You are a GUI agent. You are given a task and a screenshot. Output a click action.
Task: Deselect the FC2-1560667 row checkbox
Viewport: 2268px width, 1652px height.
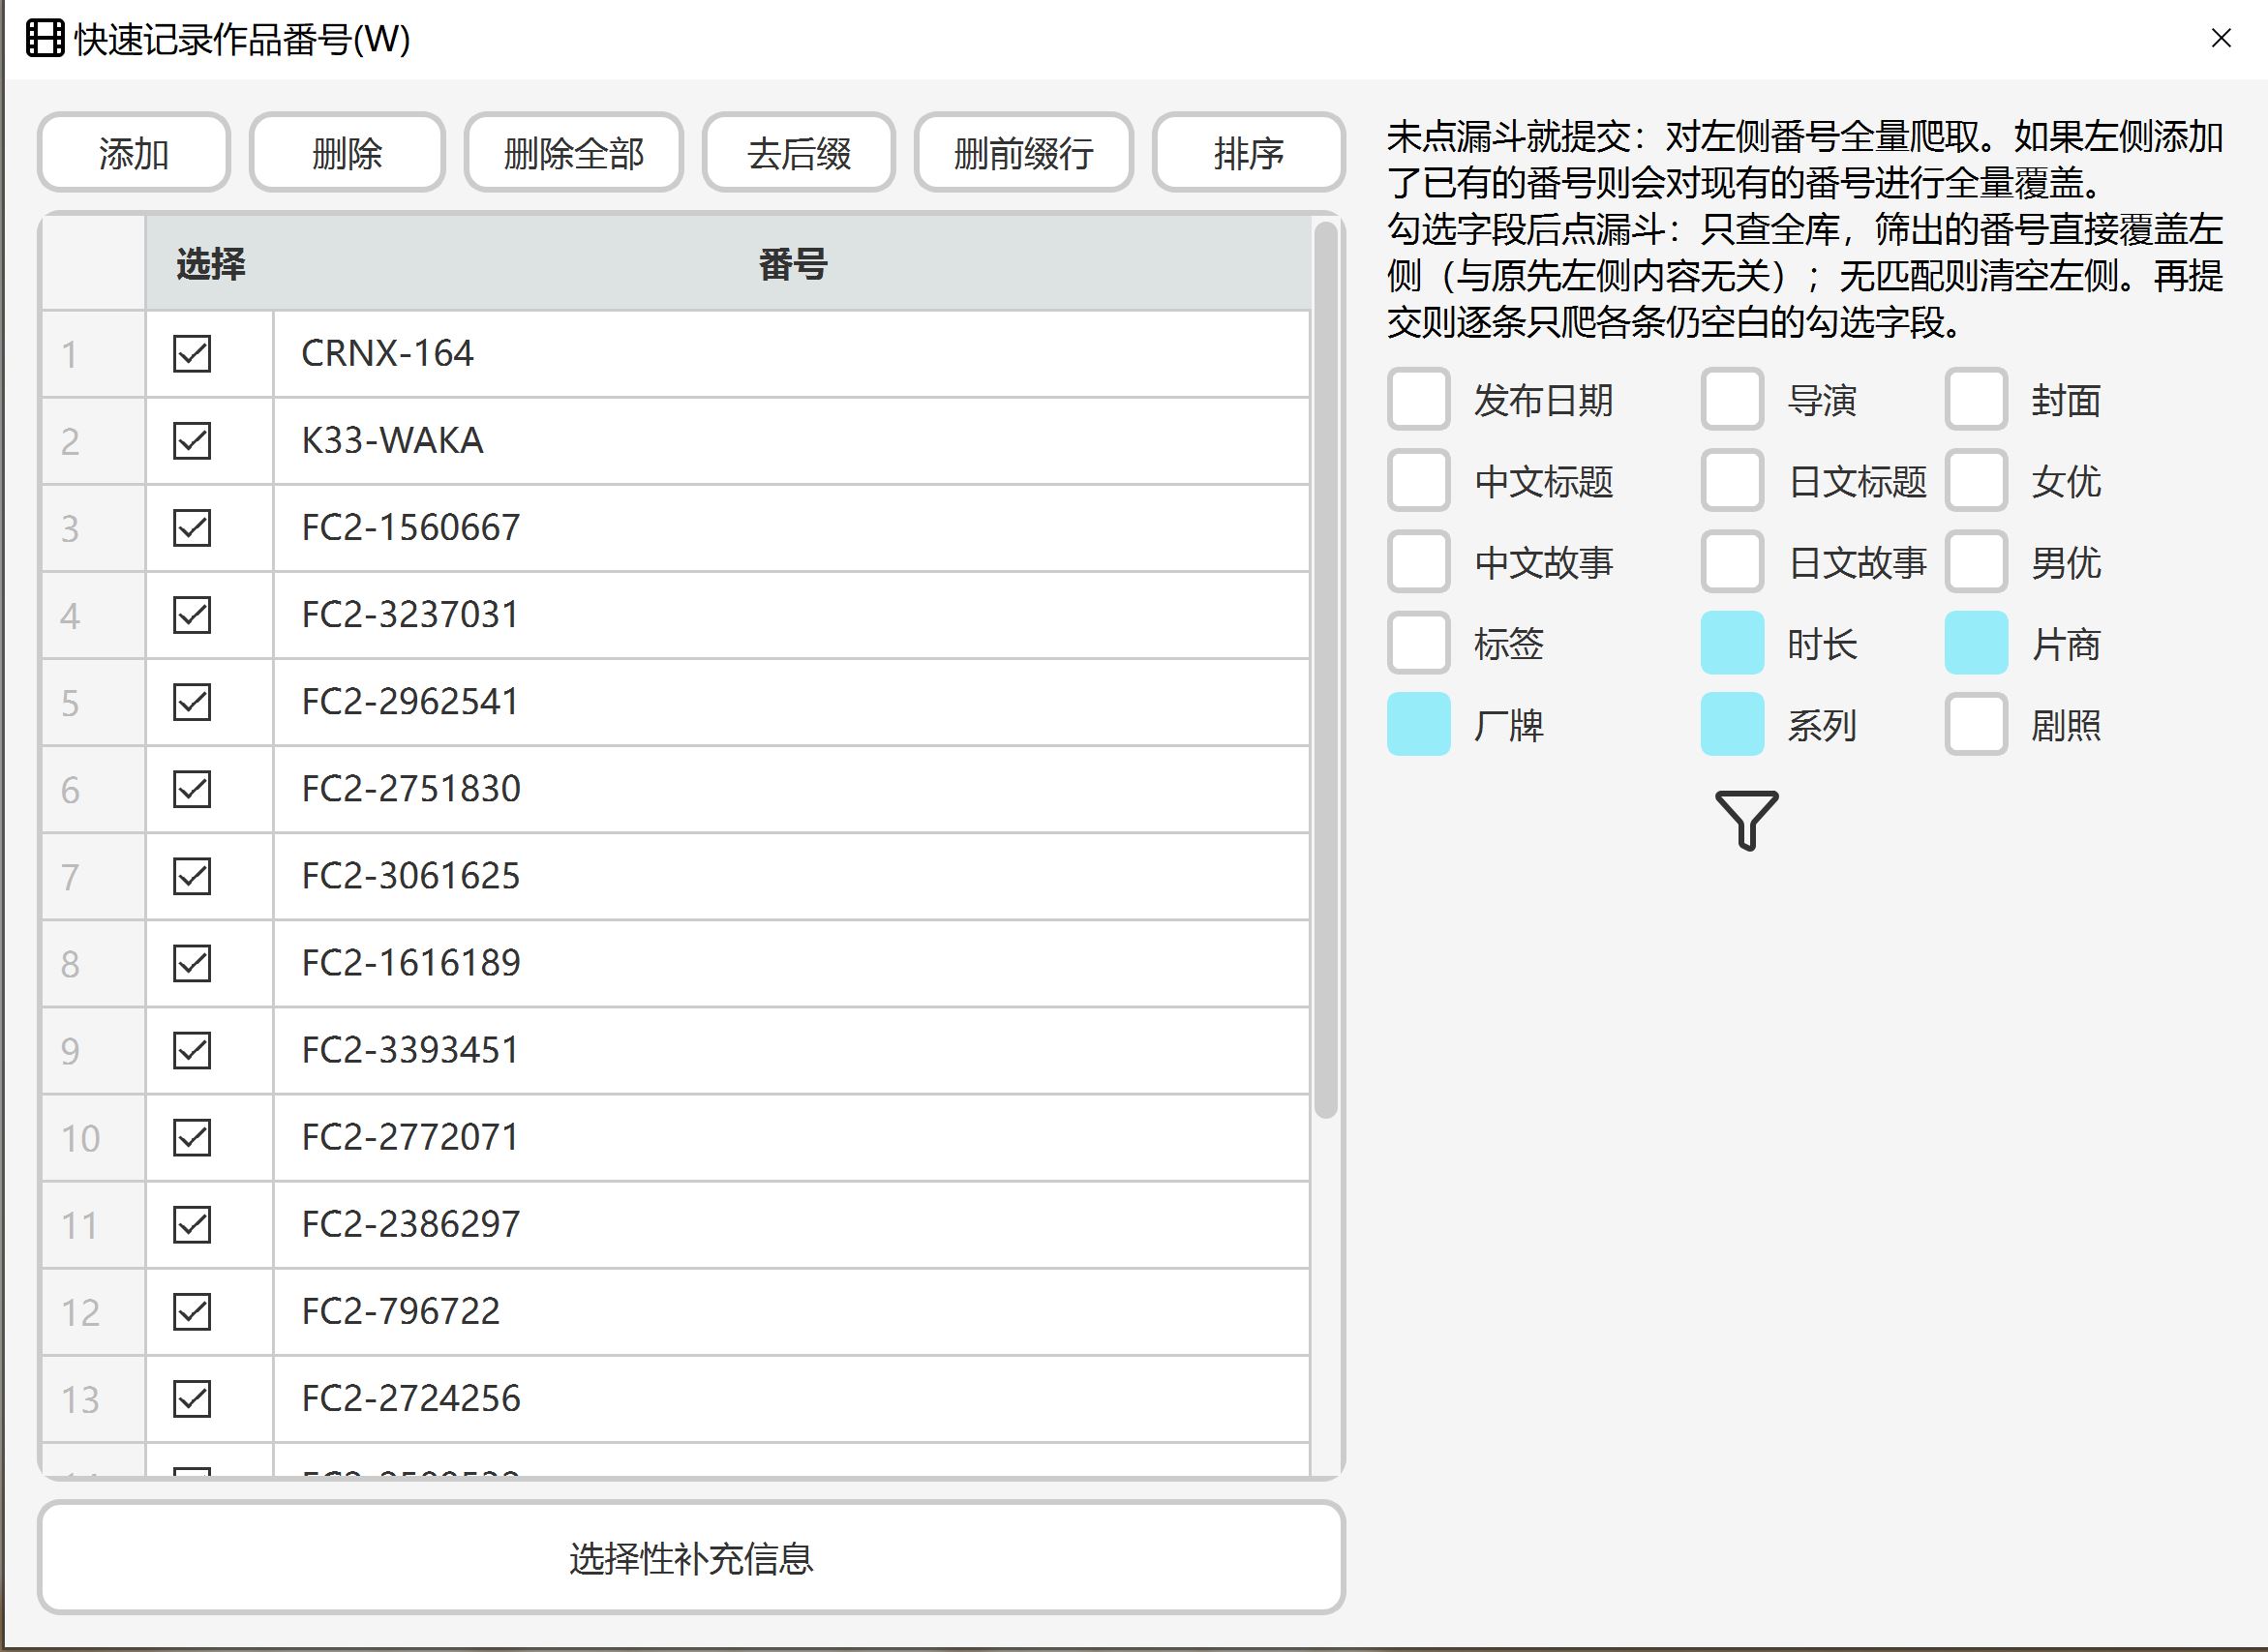(x=192, y=528)
